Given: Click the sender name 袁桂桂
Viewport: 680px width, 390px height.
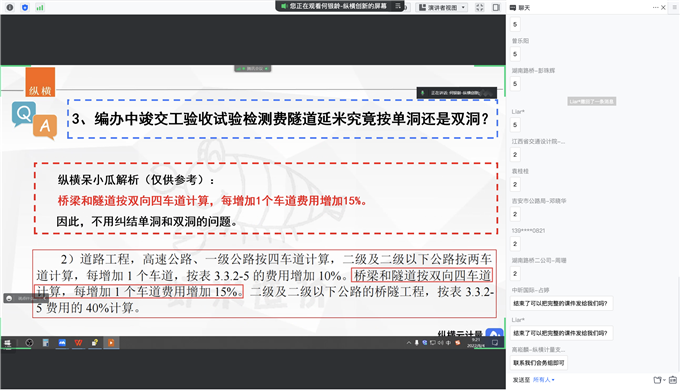Looking at the screenshot, I should (520, 171).
